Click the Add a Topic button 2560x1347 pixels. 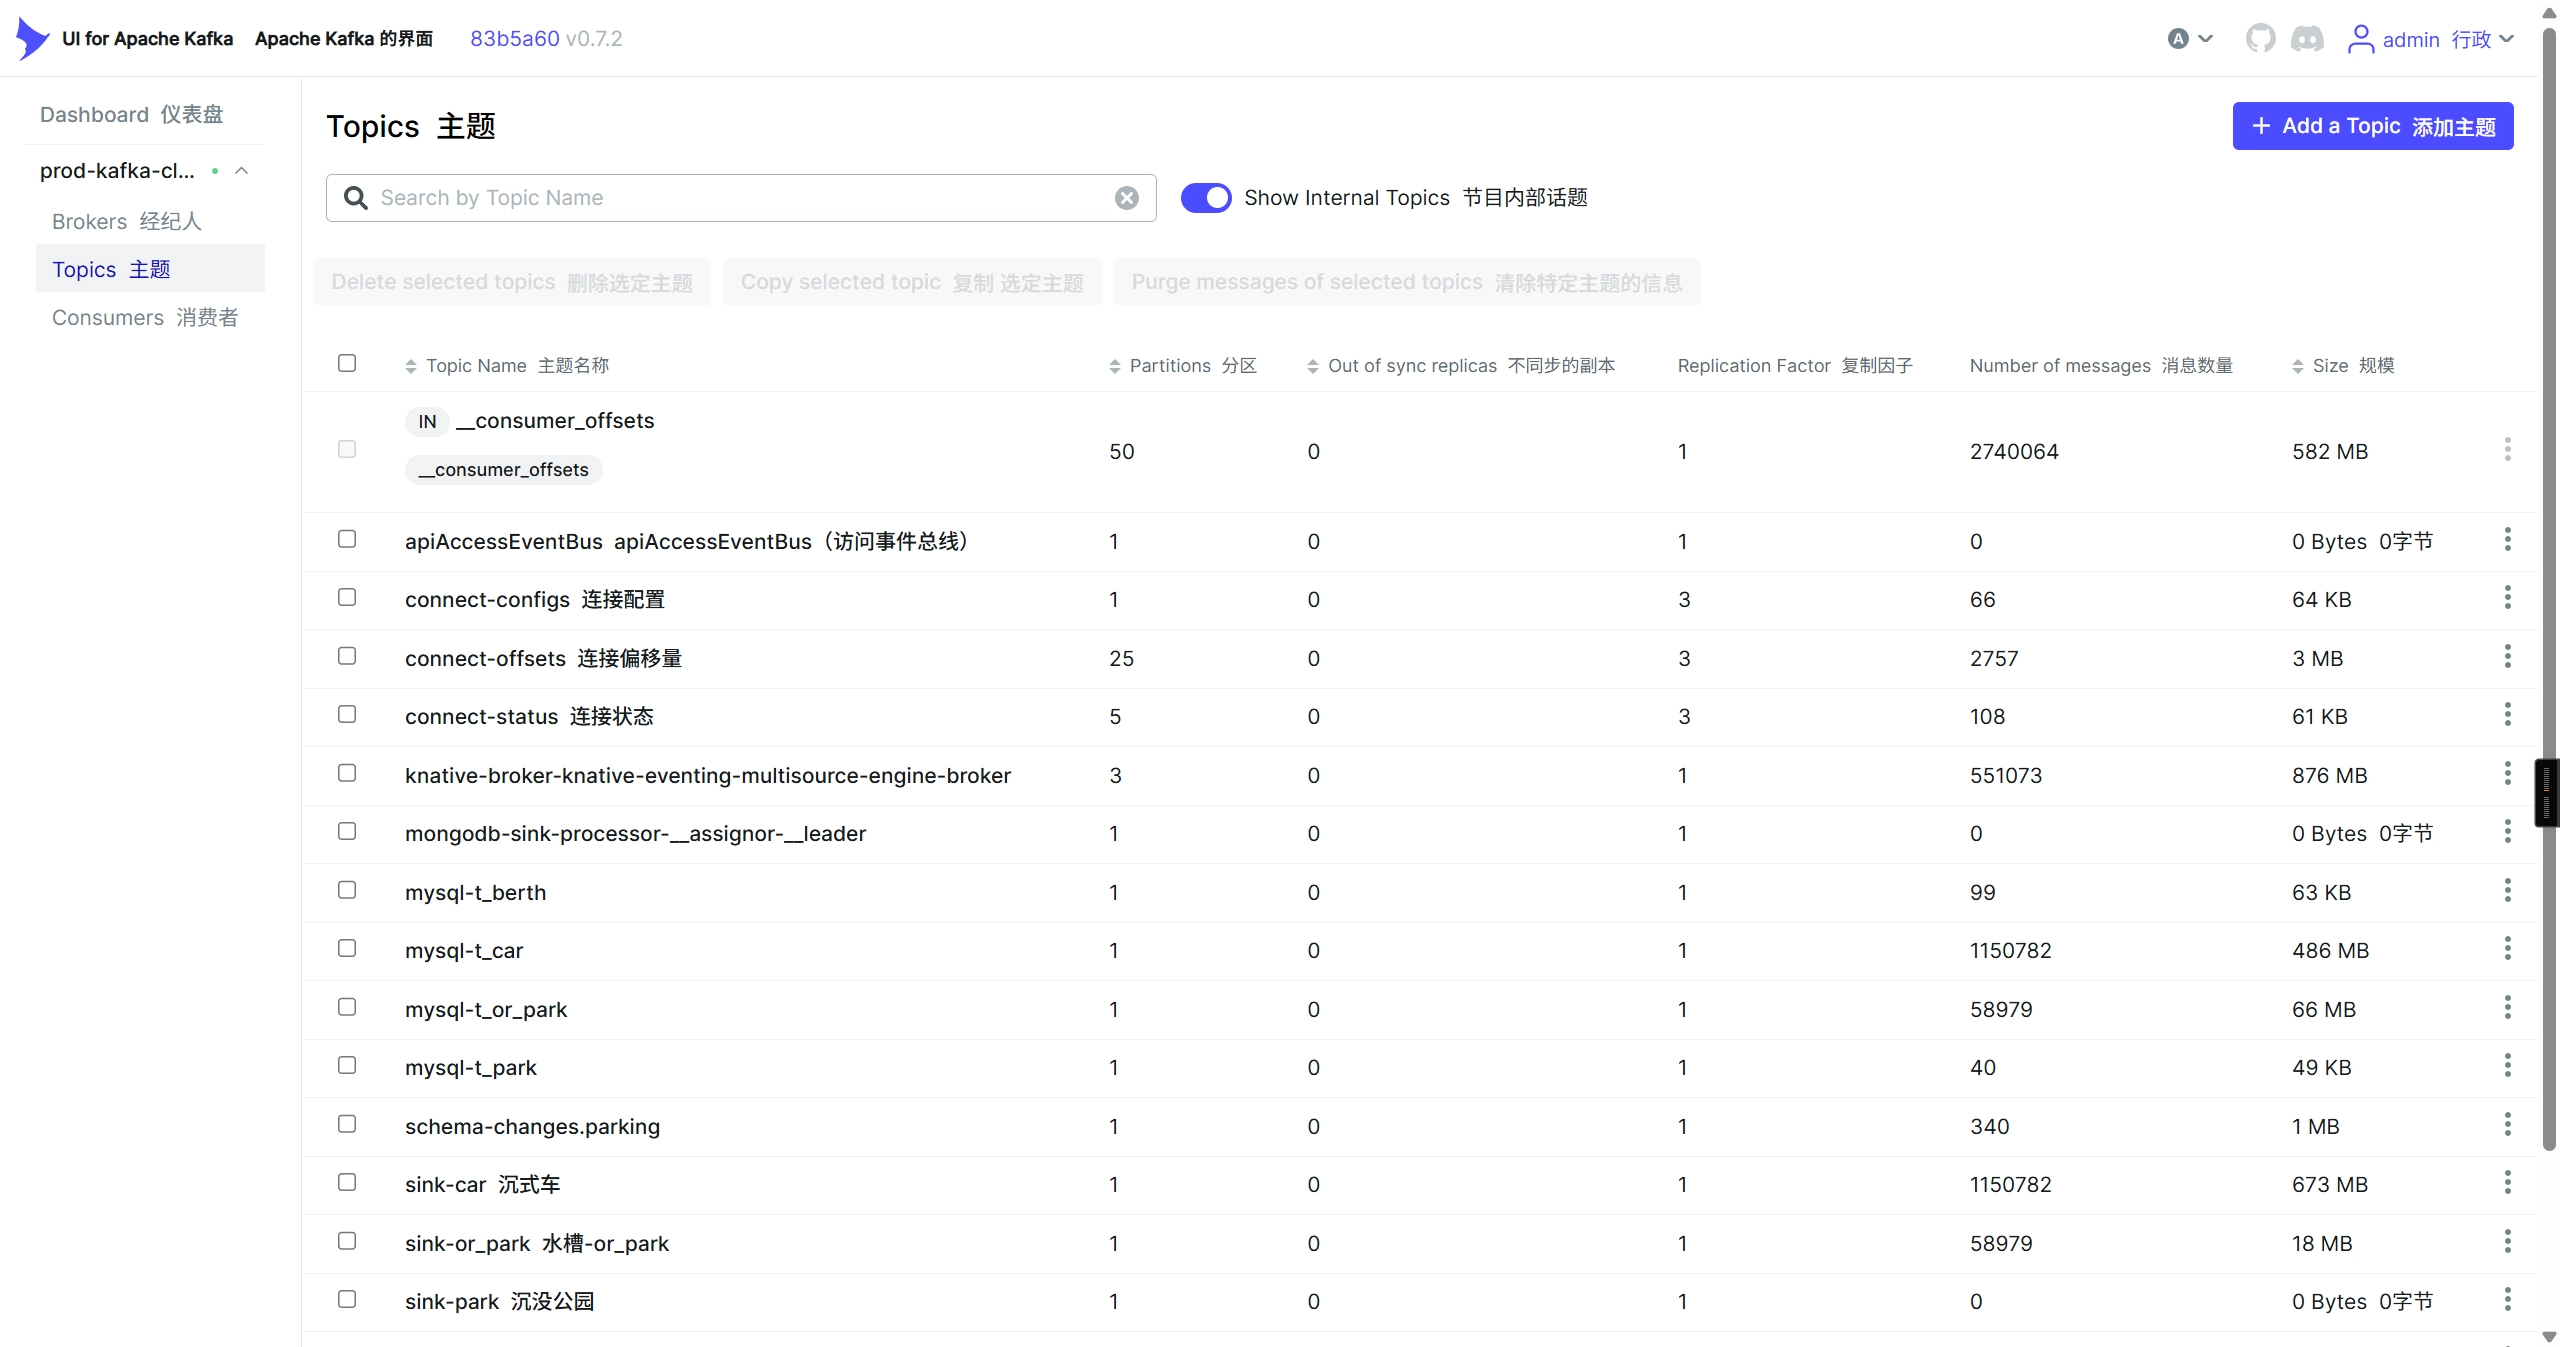2373,126
